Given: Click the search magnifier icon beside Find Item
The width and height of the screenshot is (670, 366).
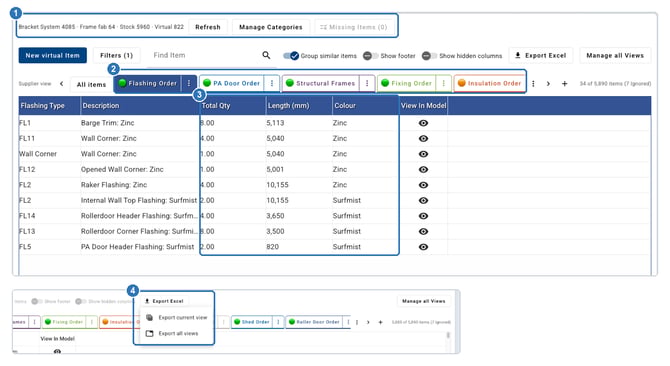Looking at the screenshot, I should pyautogui.click(x=266, y=55).
